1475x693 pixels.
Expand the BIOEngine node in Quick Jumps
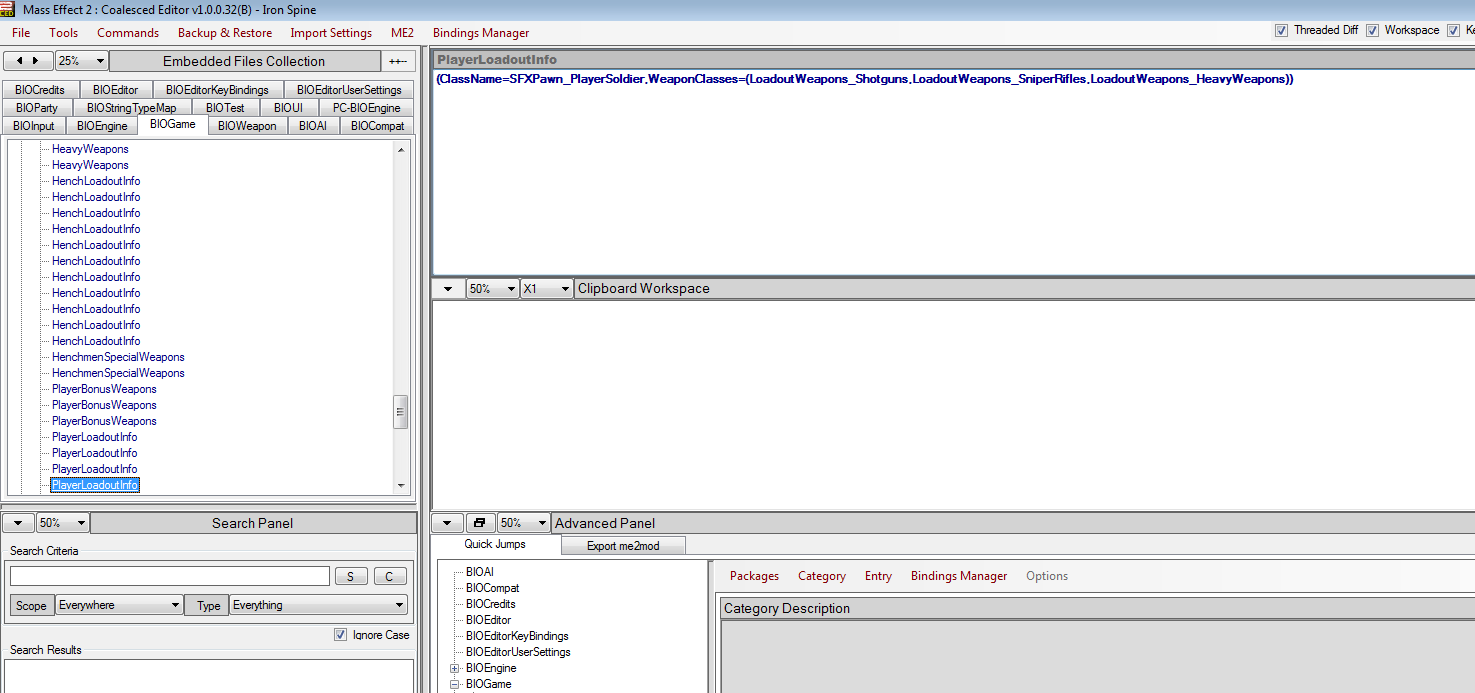pos(455,668)
